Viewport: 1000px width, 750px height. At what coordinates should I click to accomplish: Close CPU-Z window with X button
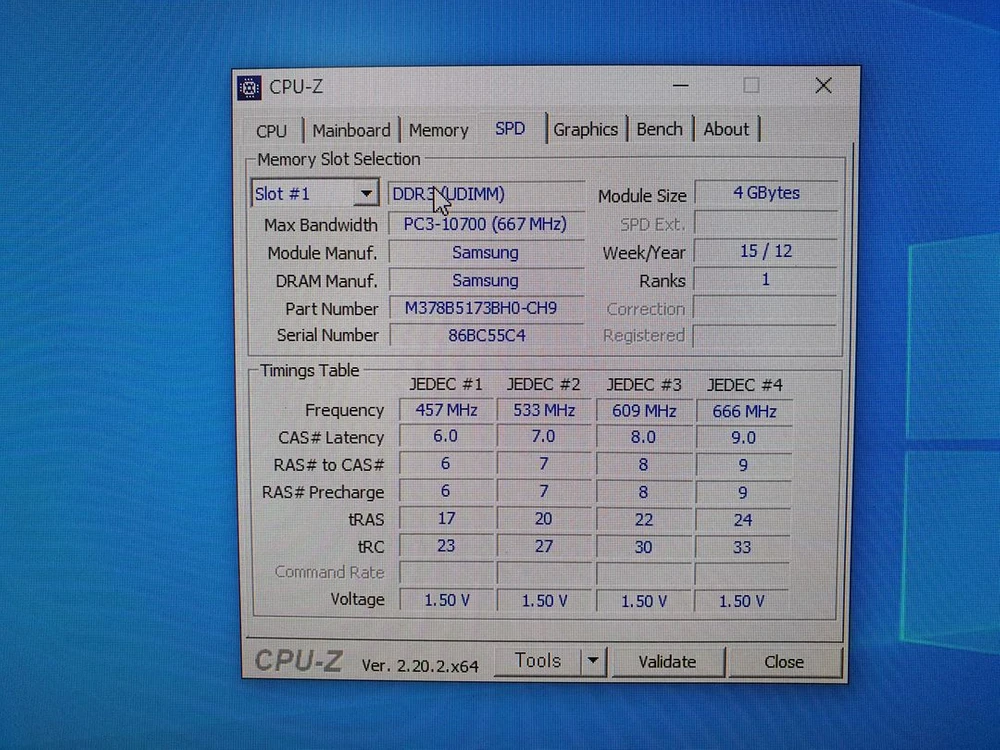click(x=823, y=85)
